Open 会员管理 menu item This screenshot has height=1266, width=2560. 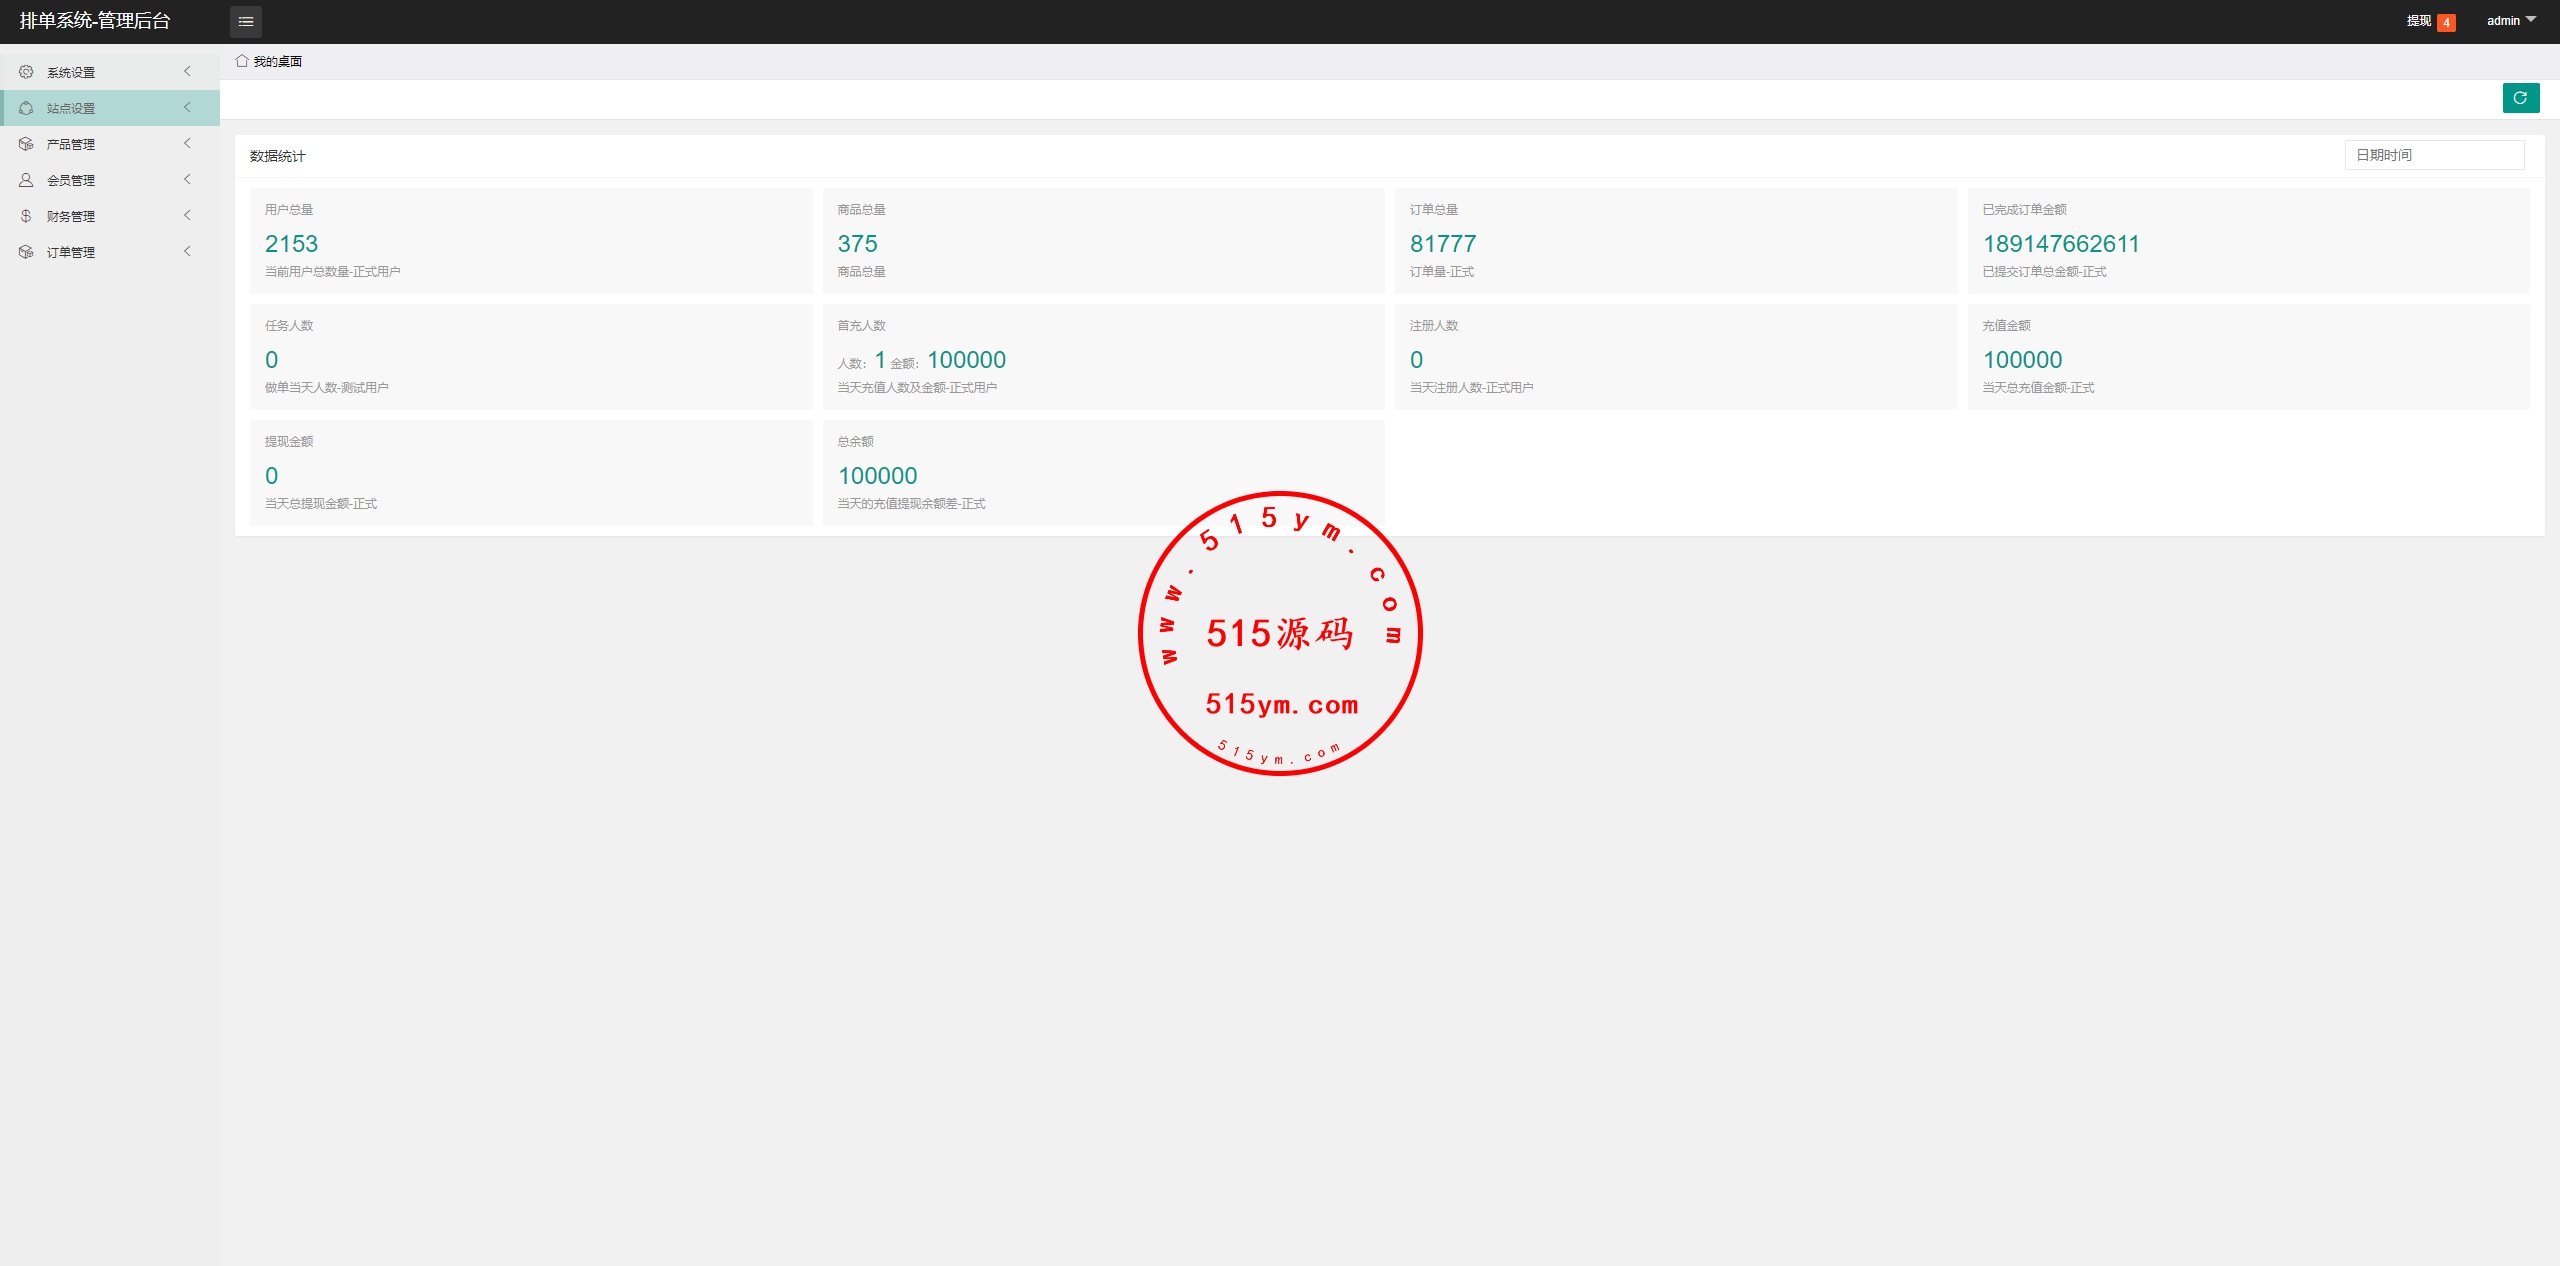[x=71, y=181]
